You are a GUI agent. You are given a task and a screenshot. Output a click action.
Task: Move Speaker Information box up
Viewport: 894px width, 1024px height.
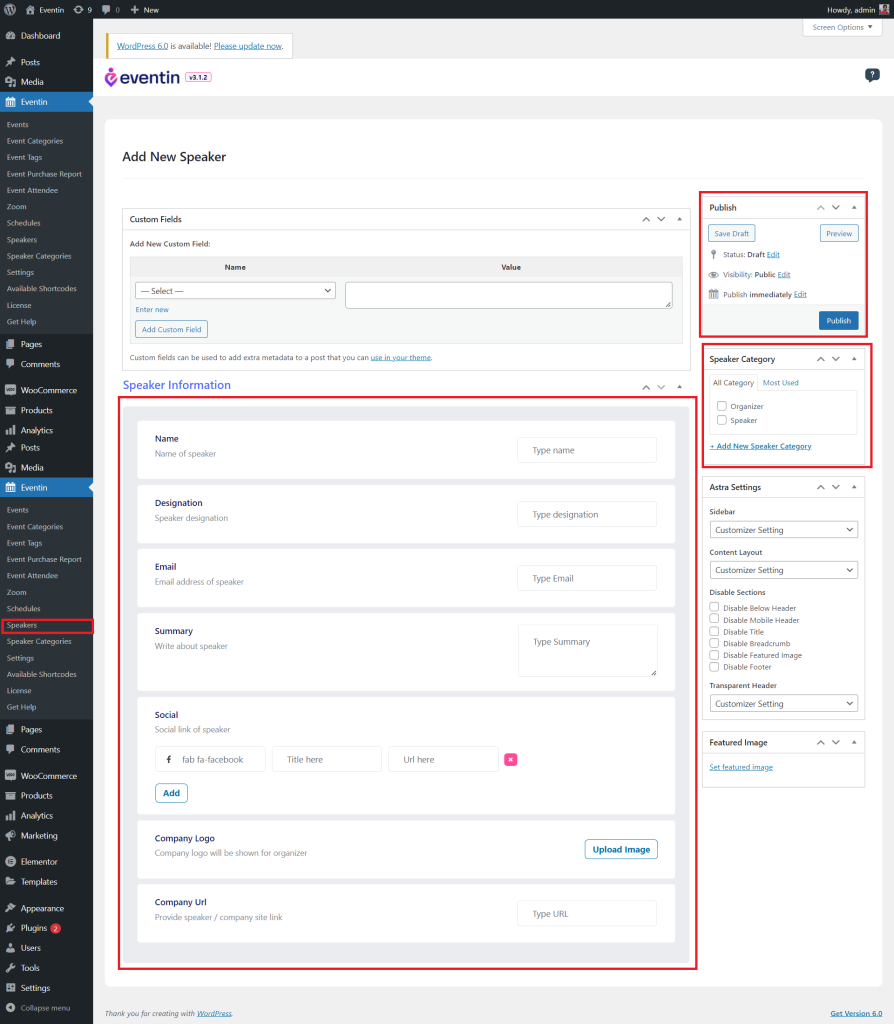point(646,387)
